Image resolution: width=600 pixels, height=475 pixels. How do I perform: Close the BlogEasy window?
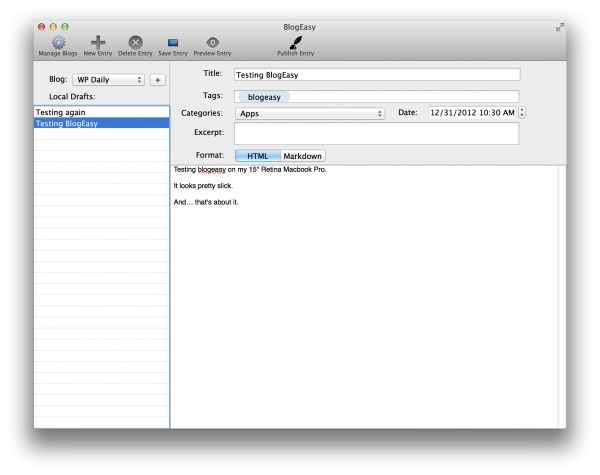point(41,27)
